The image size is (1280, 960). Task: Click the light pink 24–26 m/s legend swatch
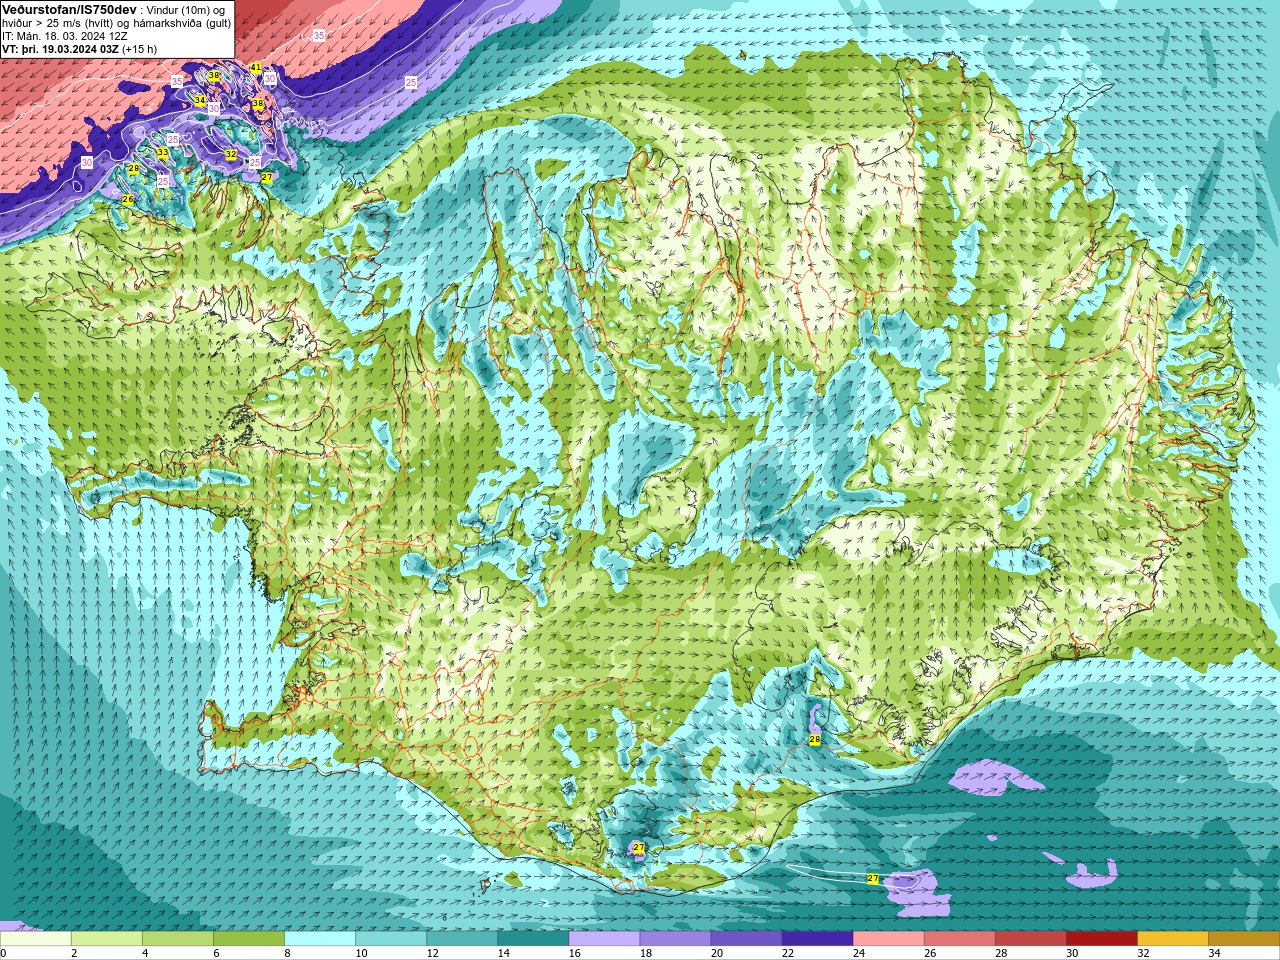tap(888, 939)
